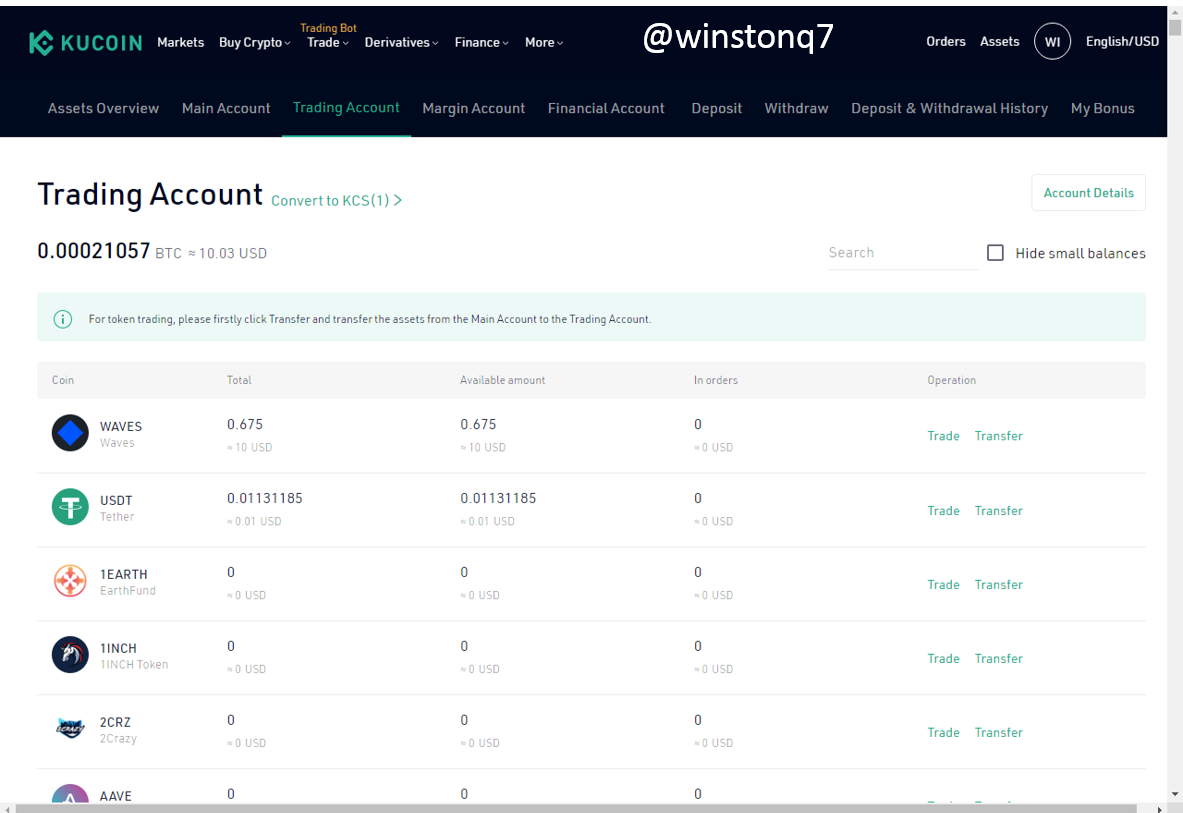Viewport: 1183px width, 813px height.
Task: Open the Withdraw tab
Action: (x=796, y=109)
